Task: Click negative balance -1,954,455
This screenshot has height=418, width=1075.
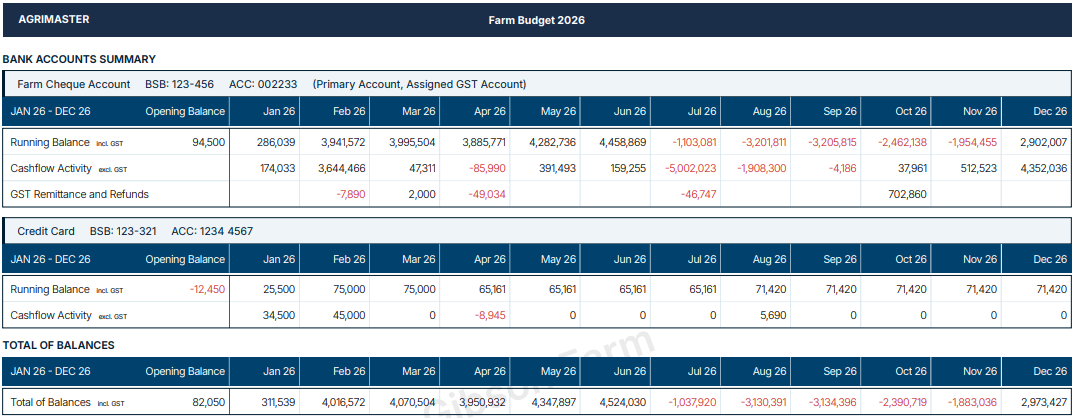Action: coord(972,143)
